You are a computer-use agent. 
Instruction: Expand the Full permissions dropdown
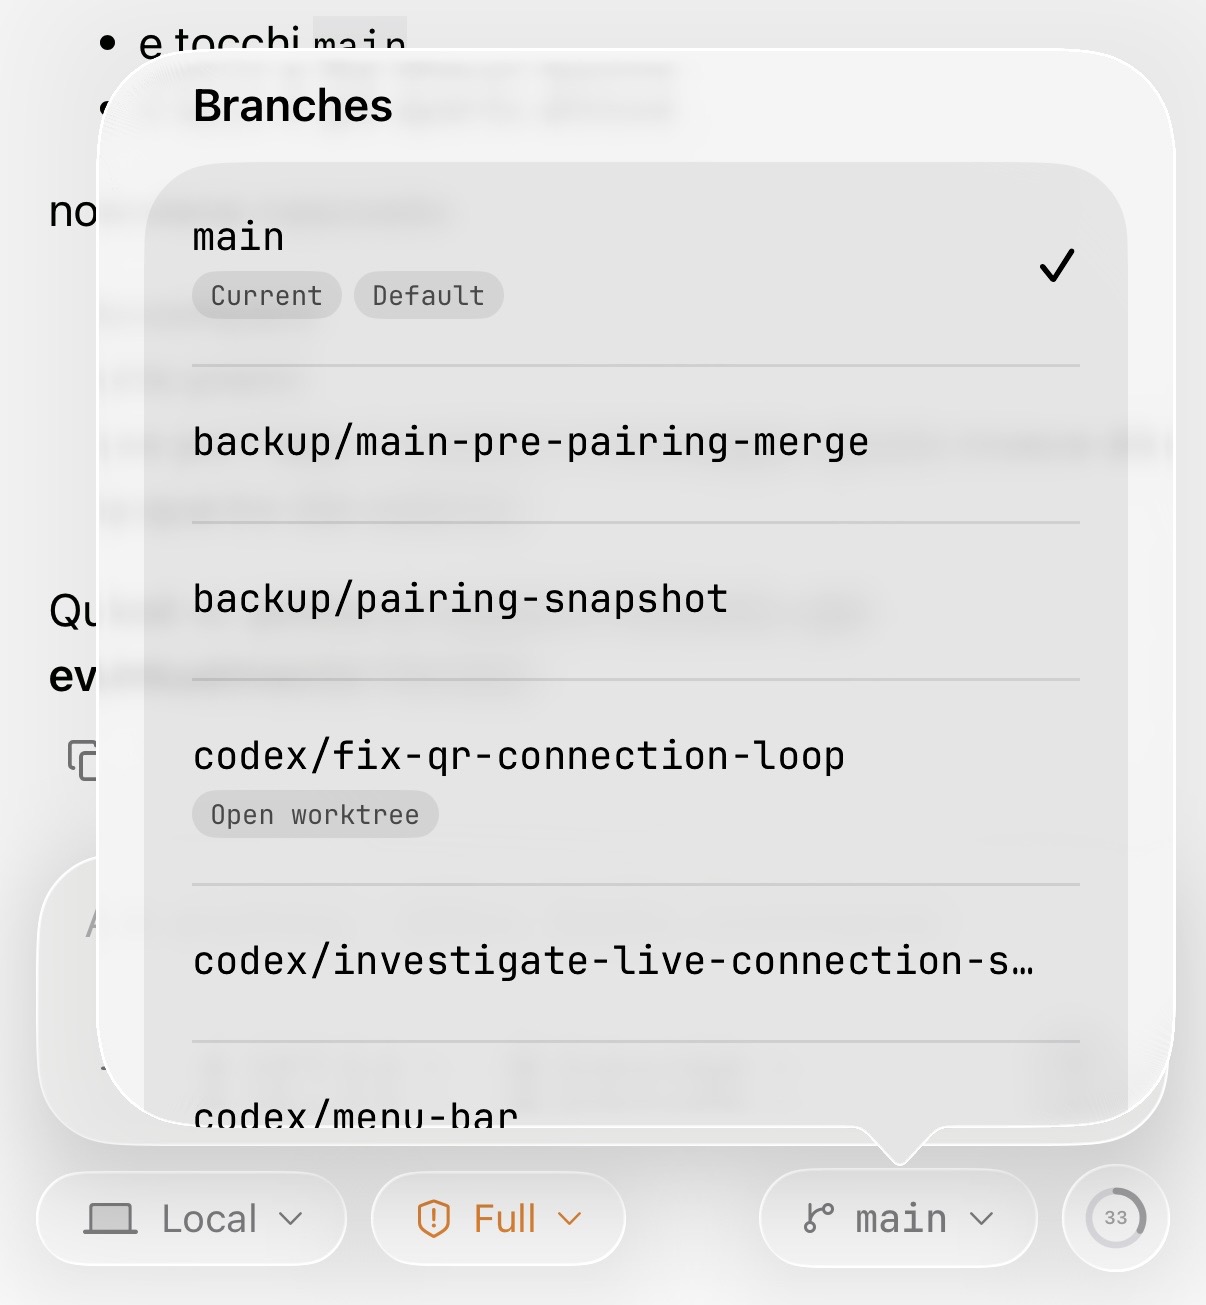[498, 1218]
